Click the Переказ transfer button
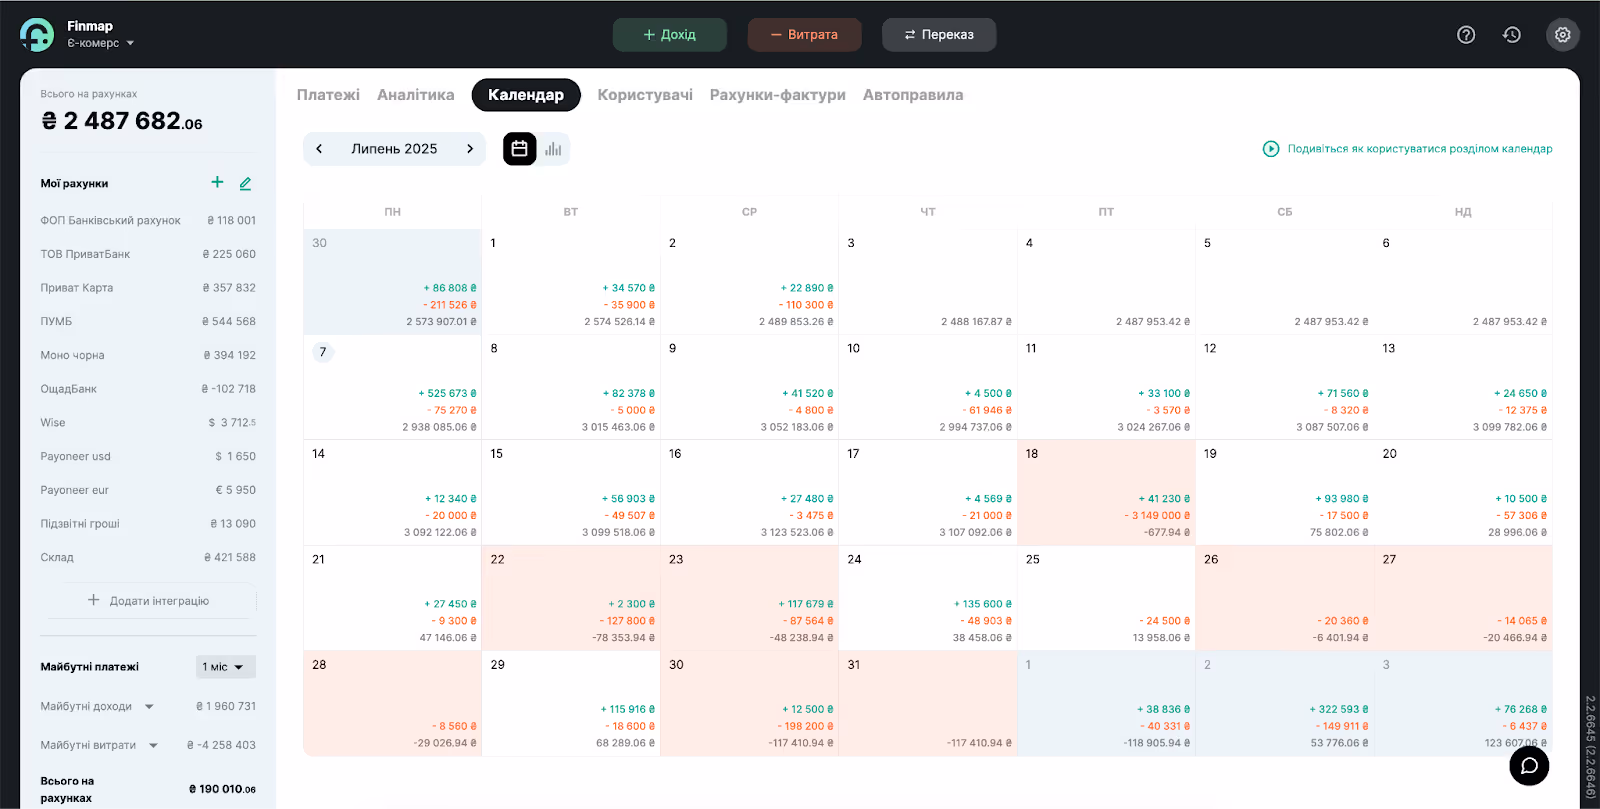 pos(939,35)
